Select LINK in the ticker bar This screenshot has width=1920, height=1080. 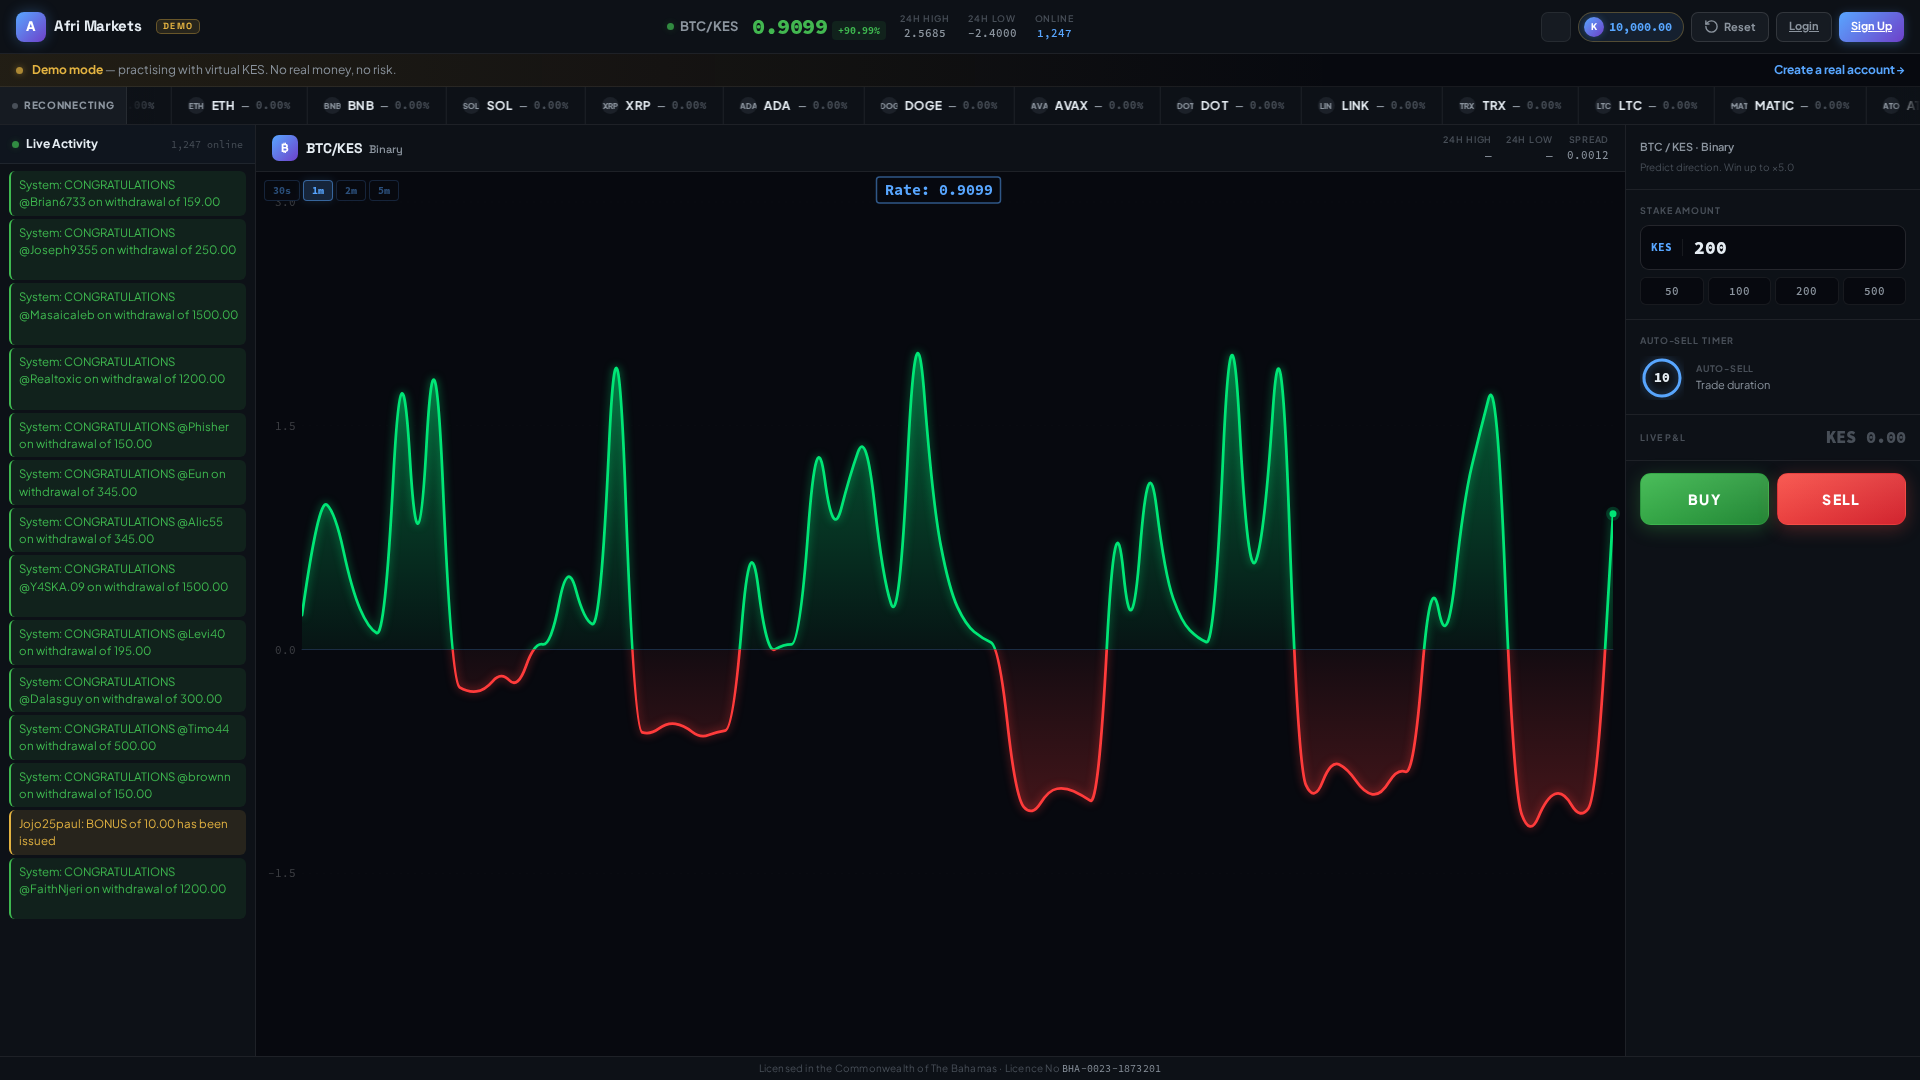coord(1371,106)
